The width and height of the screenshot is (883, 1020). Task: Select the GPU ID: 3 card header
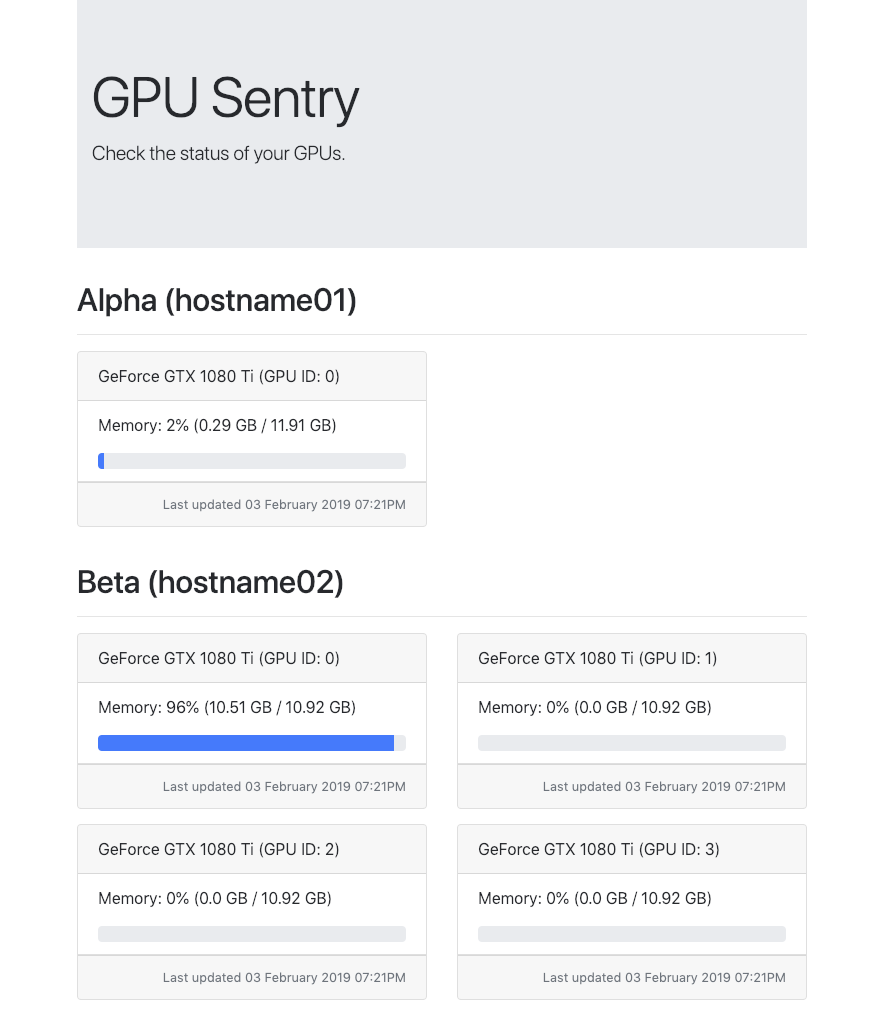point(632,850)
